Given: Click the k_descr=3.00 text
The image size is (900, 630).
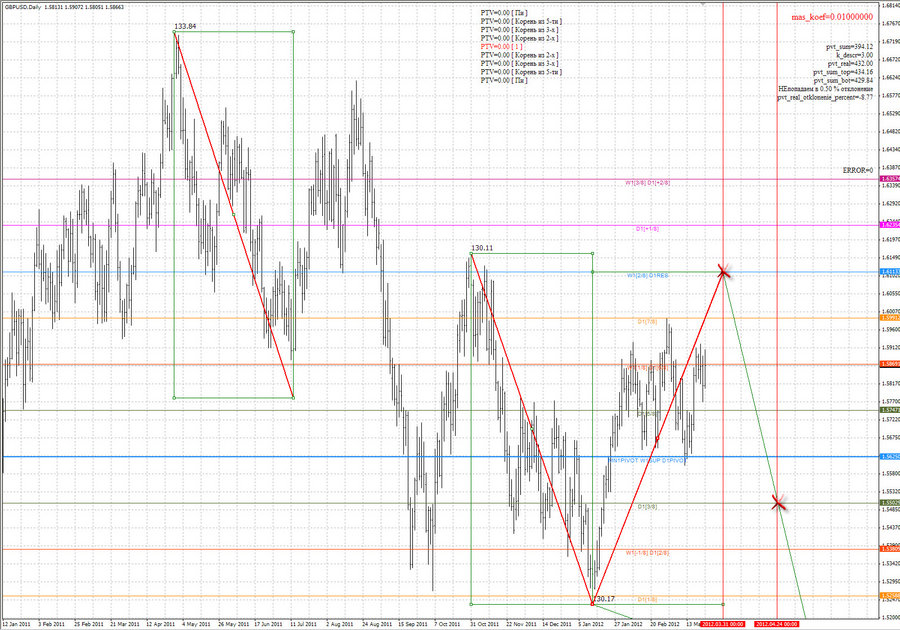Looking at the screenshot, I should pyautogui.click(x=854, y=55).
